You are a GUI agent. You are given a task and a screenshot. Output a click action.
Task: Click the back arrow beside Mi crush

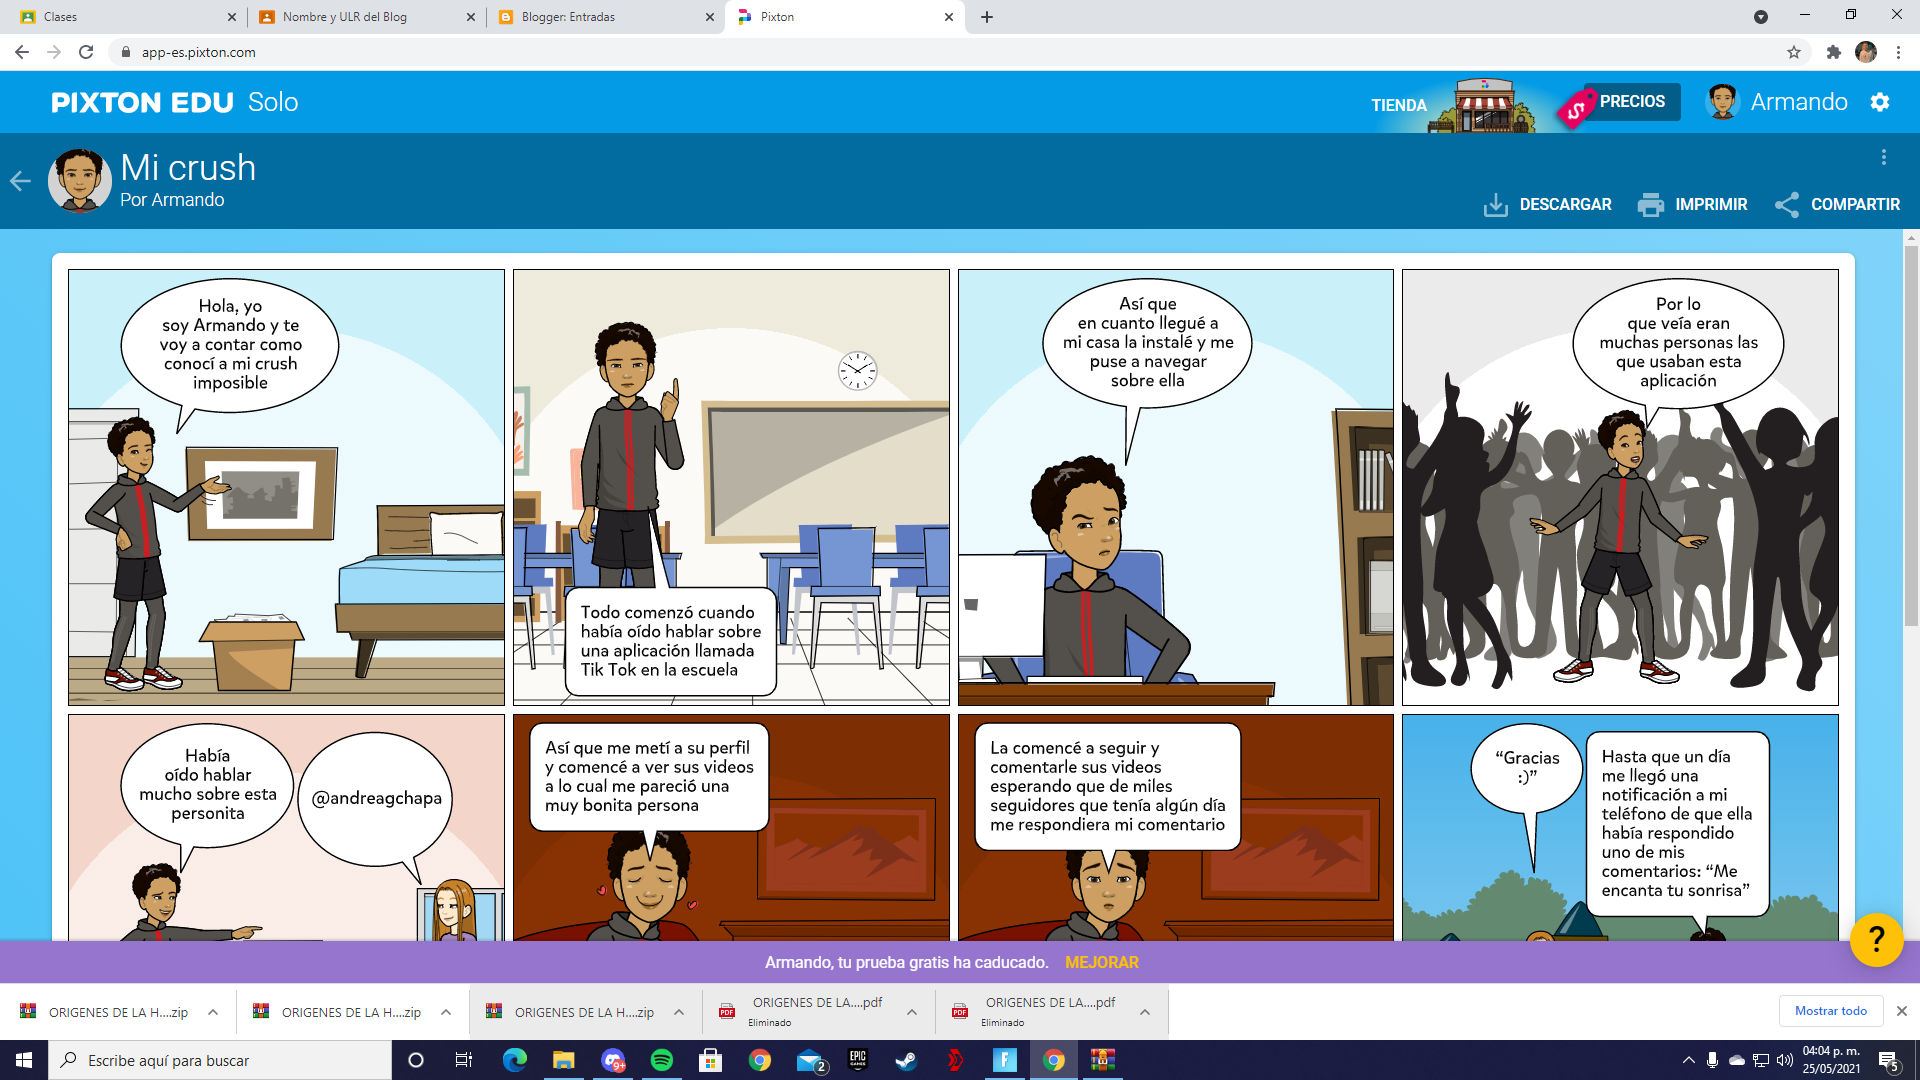coord(20,181)
